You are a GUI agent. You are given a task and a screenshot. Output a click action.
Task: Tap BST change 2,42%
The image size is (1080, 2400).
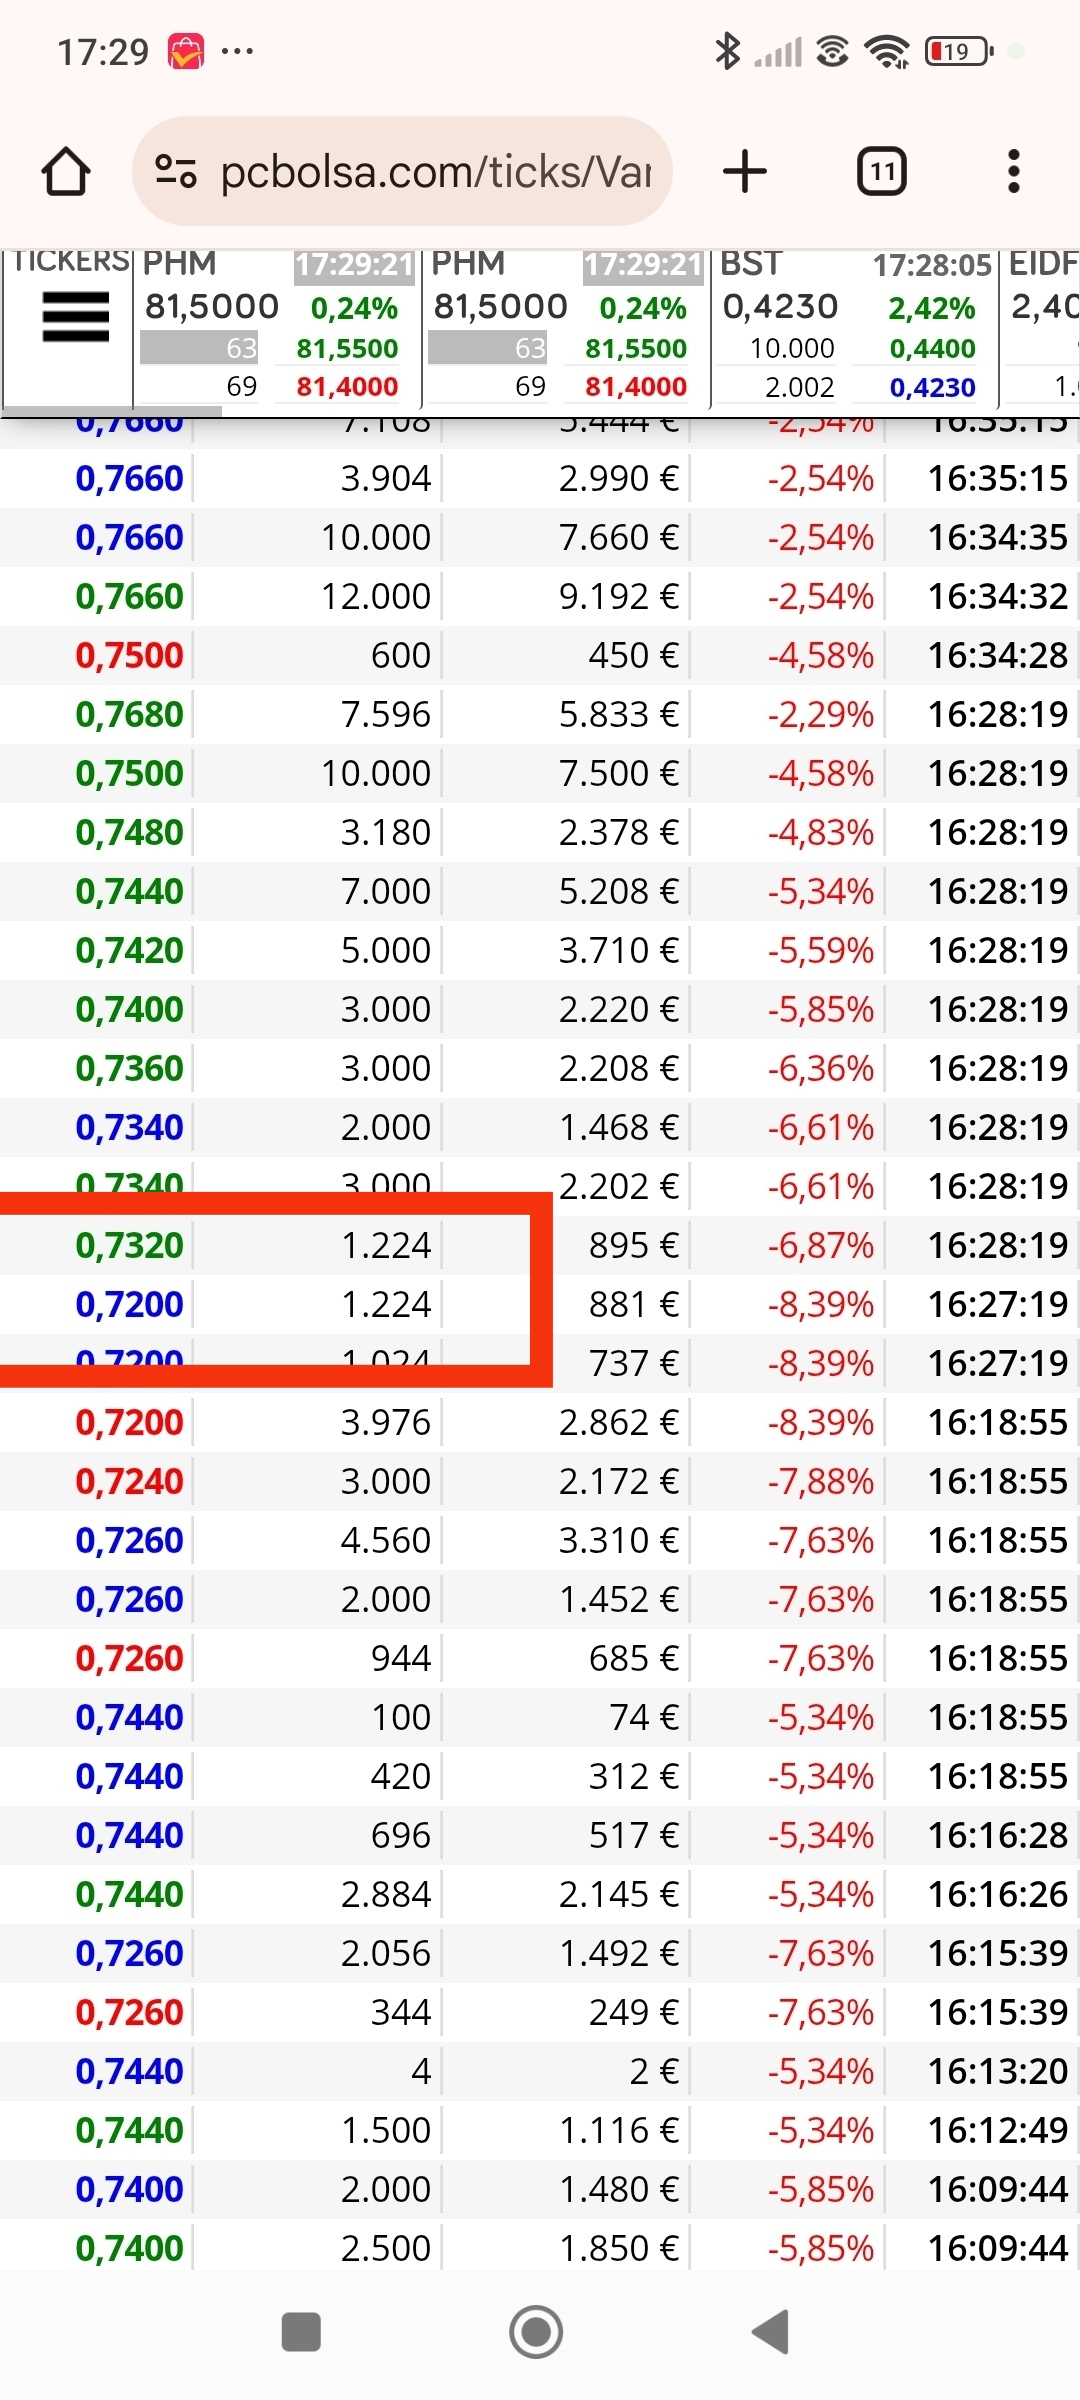(931, 308)
